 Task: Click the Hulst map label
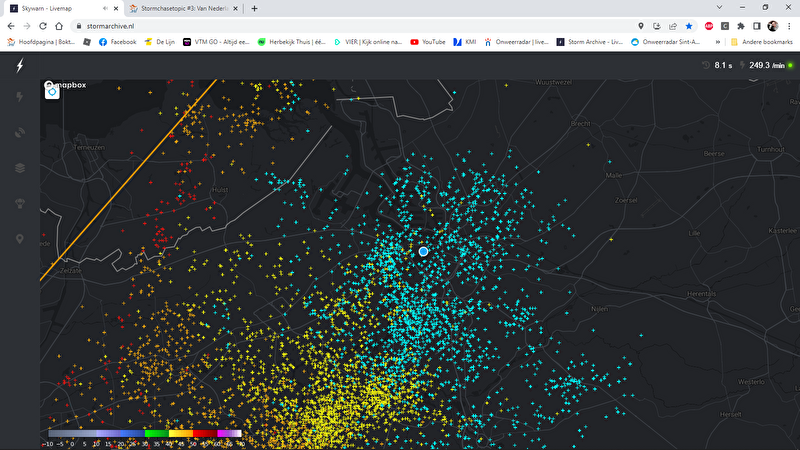220,190
